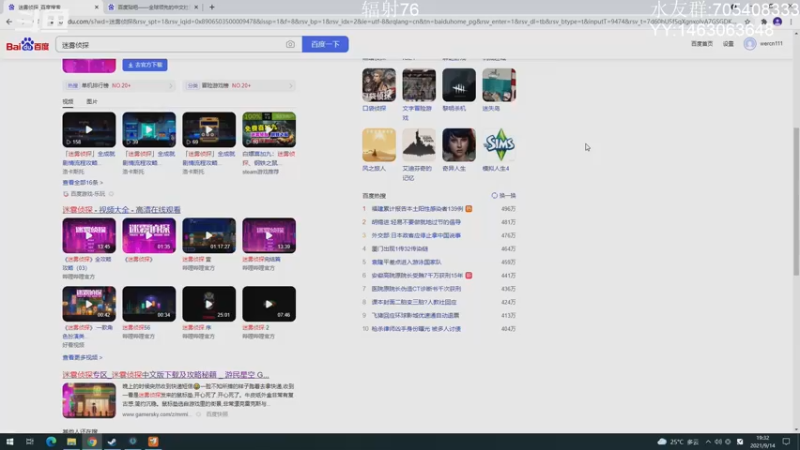
Task: Expand 查看更多视频 link
Action: click(x=82, y=357)
